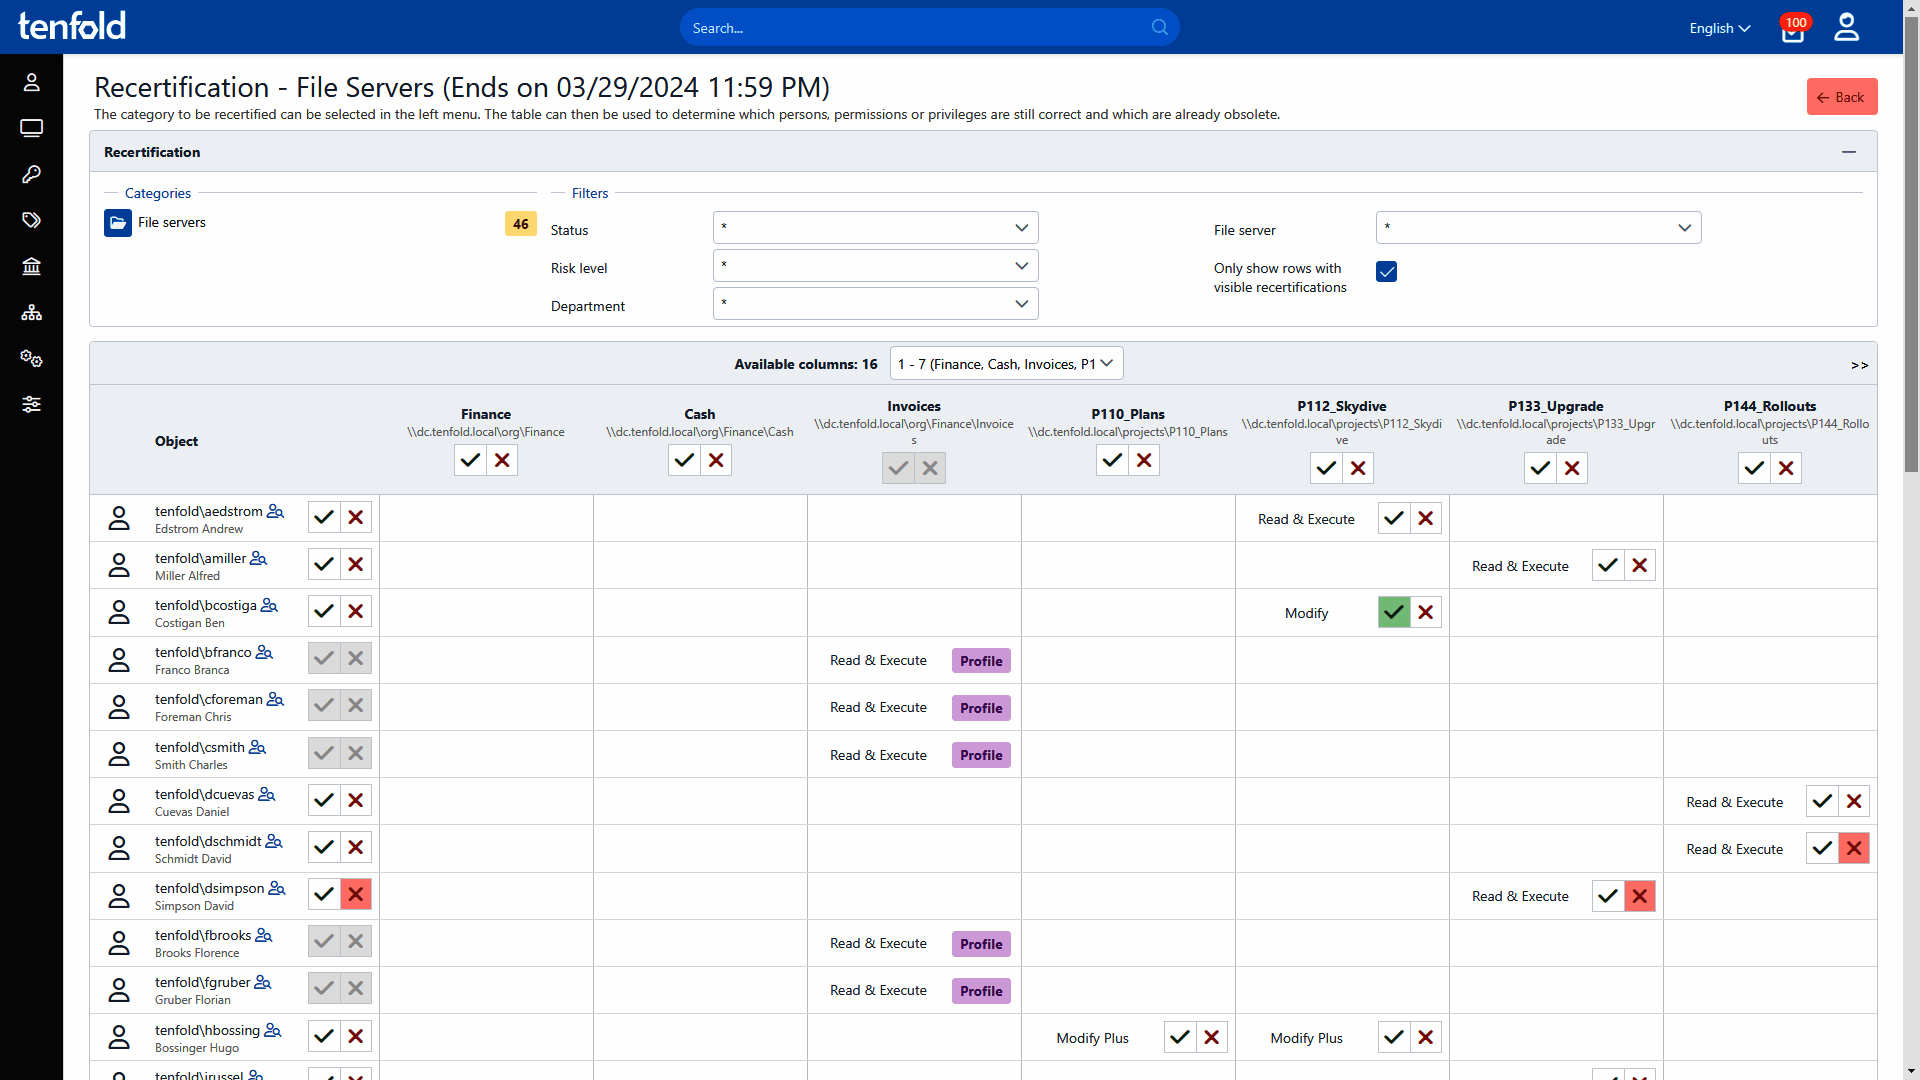Open the shopping cart with 100 badge
The height and width of the screenshot is (1080, 1920).
tap(1792, 30)
